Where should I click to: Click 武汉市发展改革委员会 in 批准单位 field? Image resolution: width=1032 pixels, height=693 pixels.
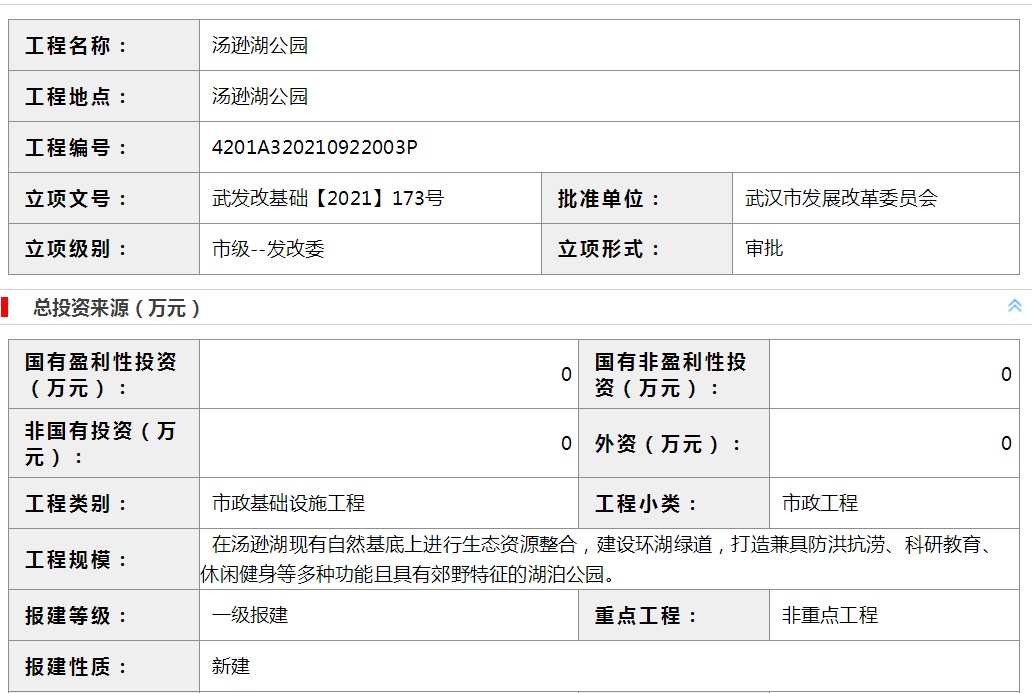[841, 198]
